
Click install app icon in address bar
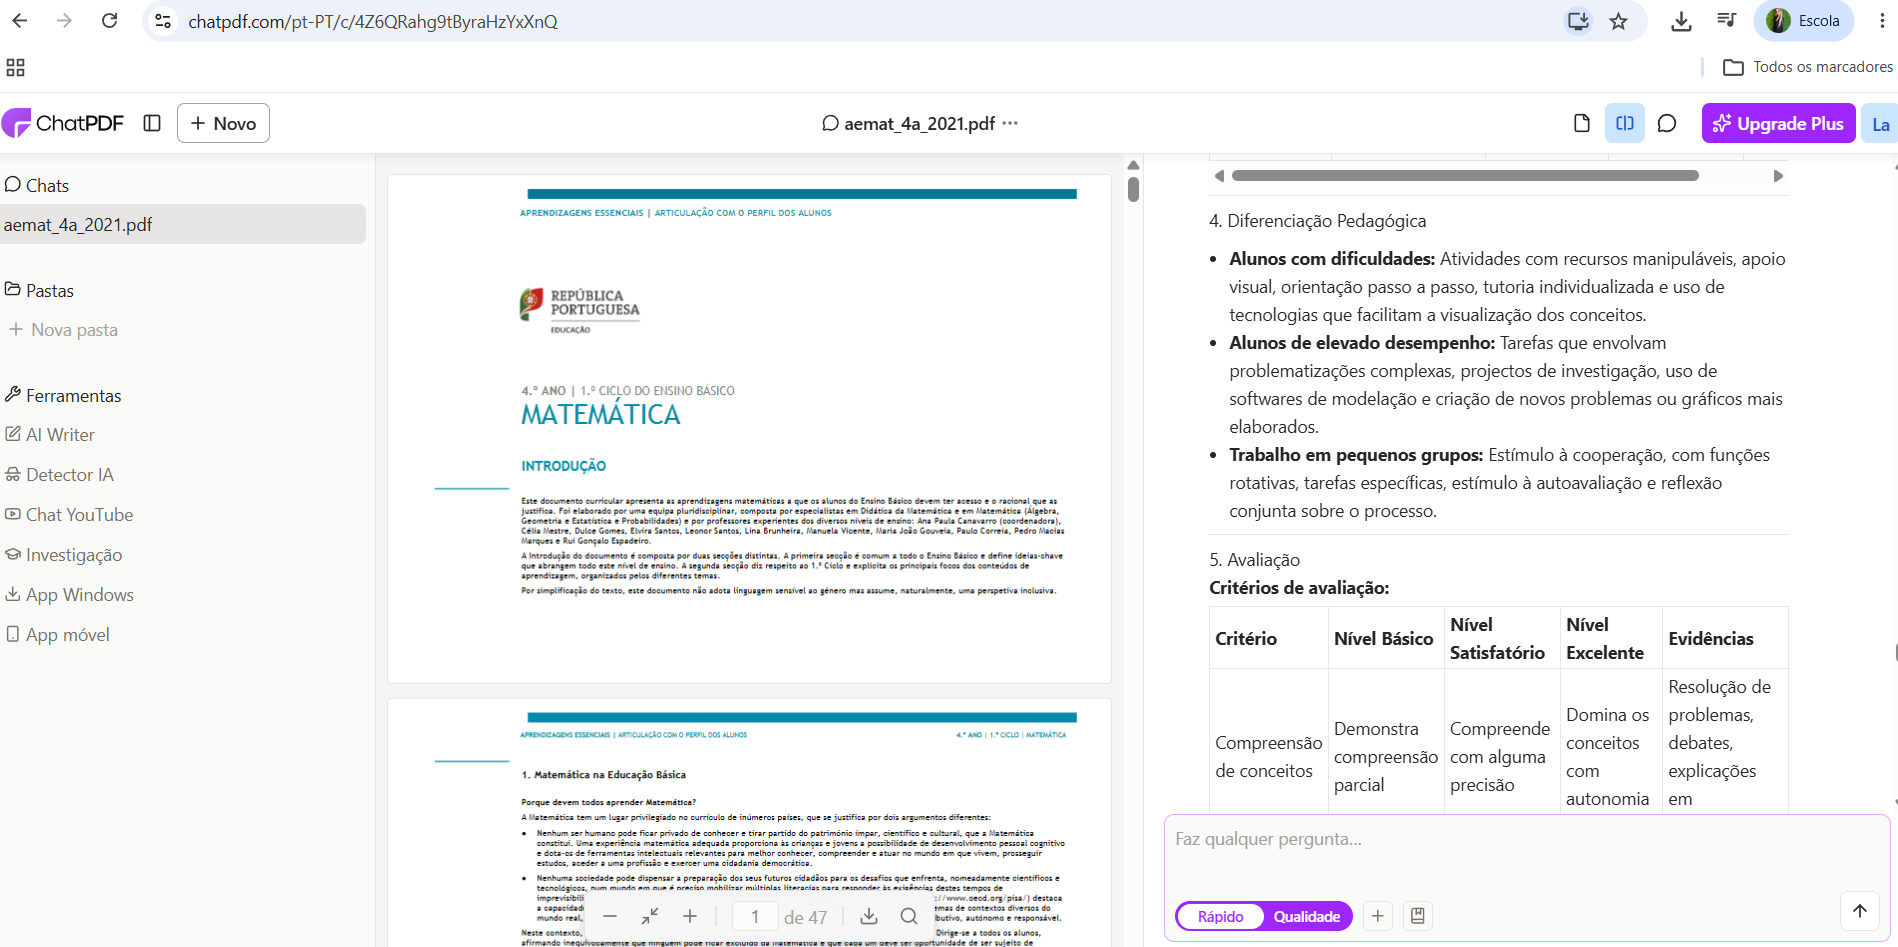[x=1578, y=21]
